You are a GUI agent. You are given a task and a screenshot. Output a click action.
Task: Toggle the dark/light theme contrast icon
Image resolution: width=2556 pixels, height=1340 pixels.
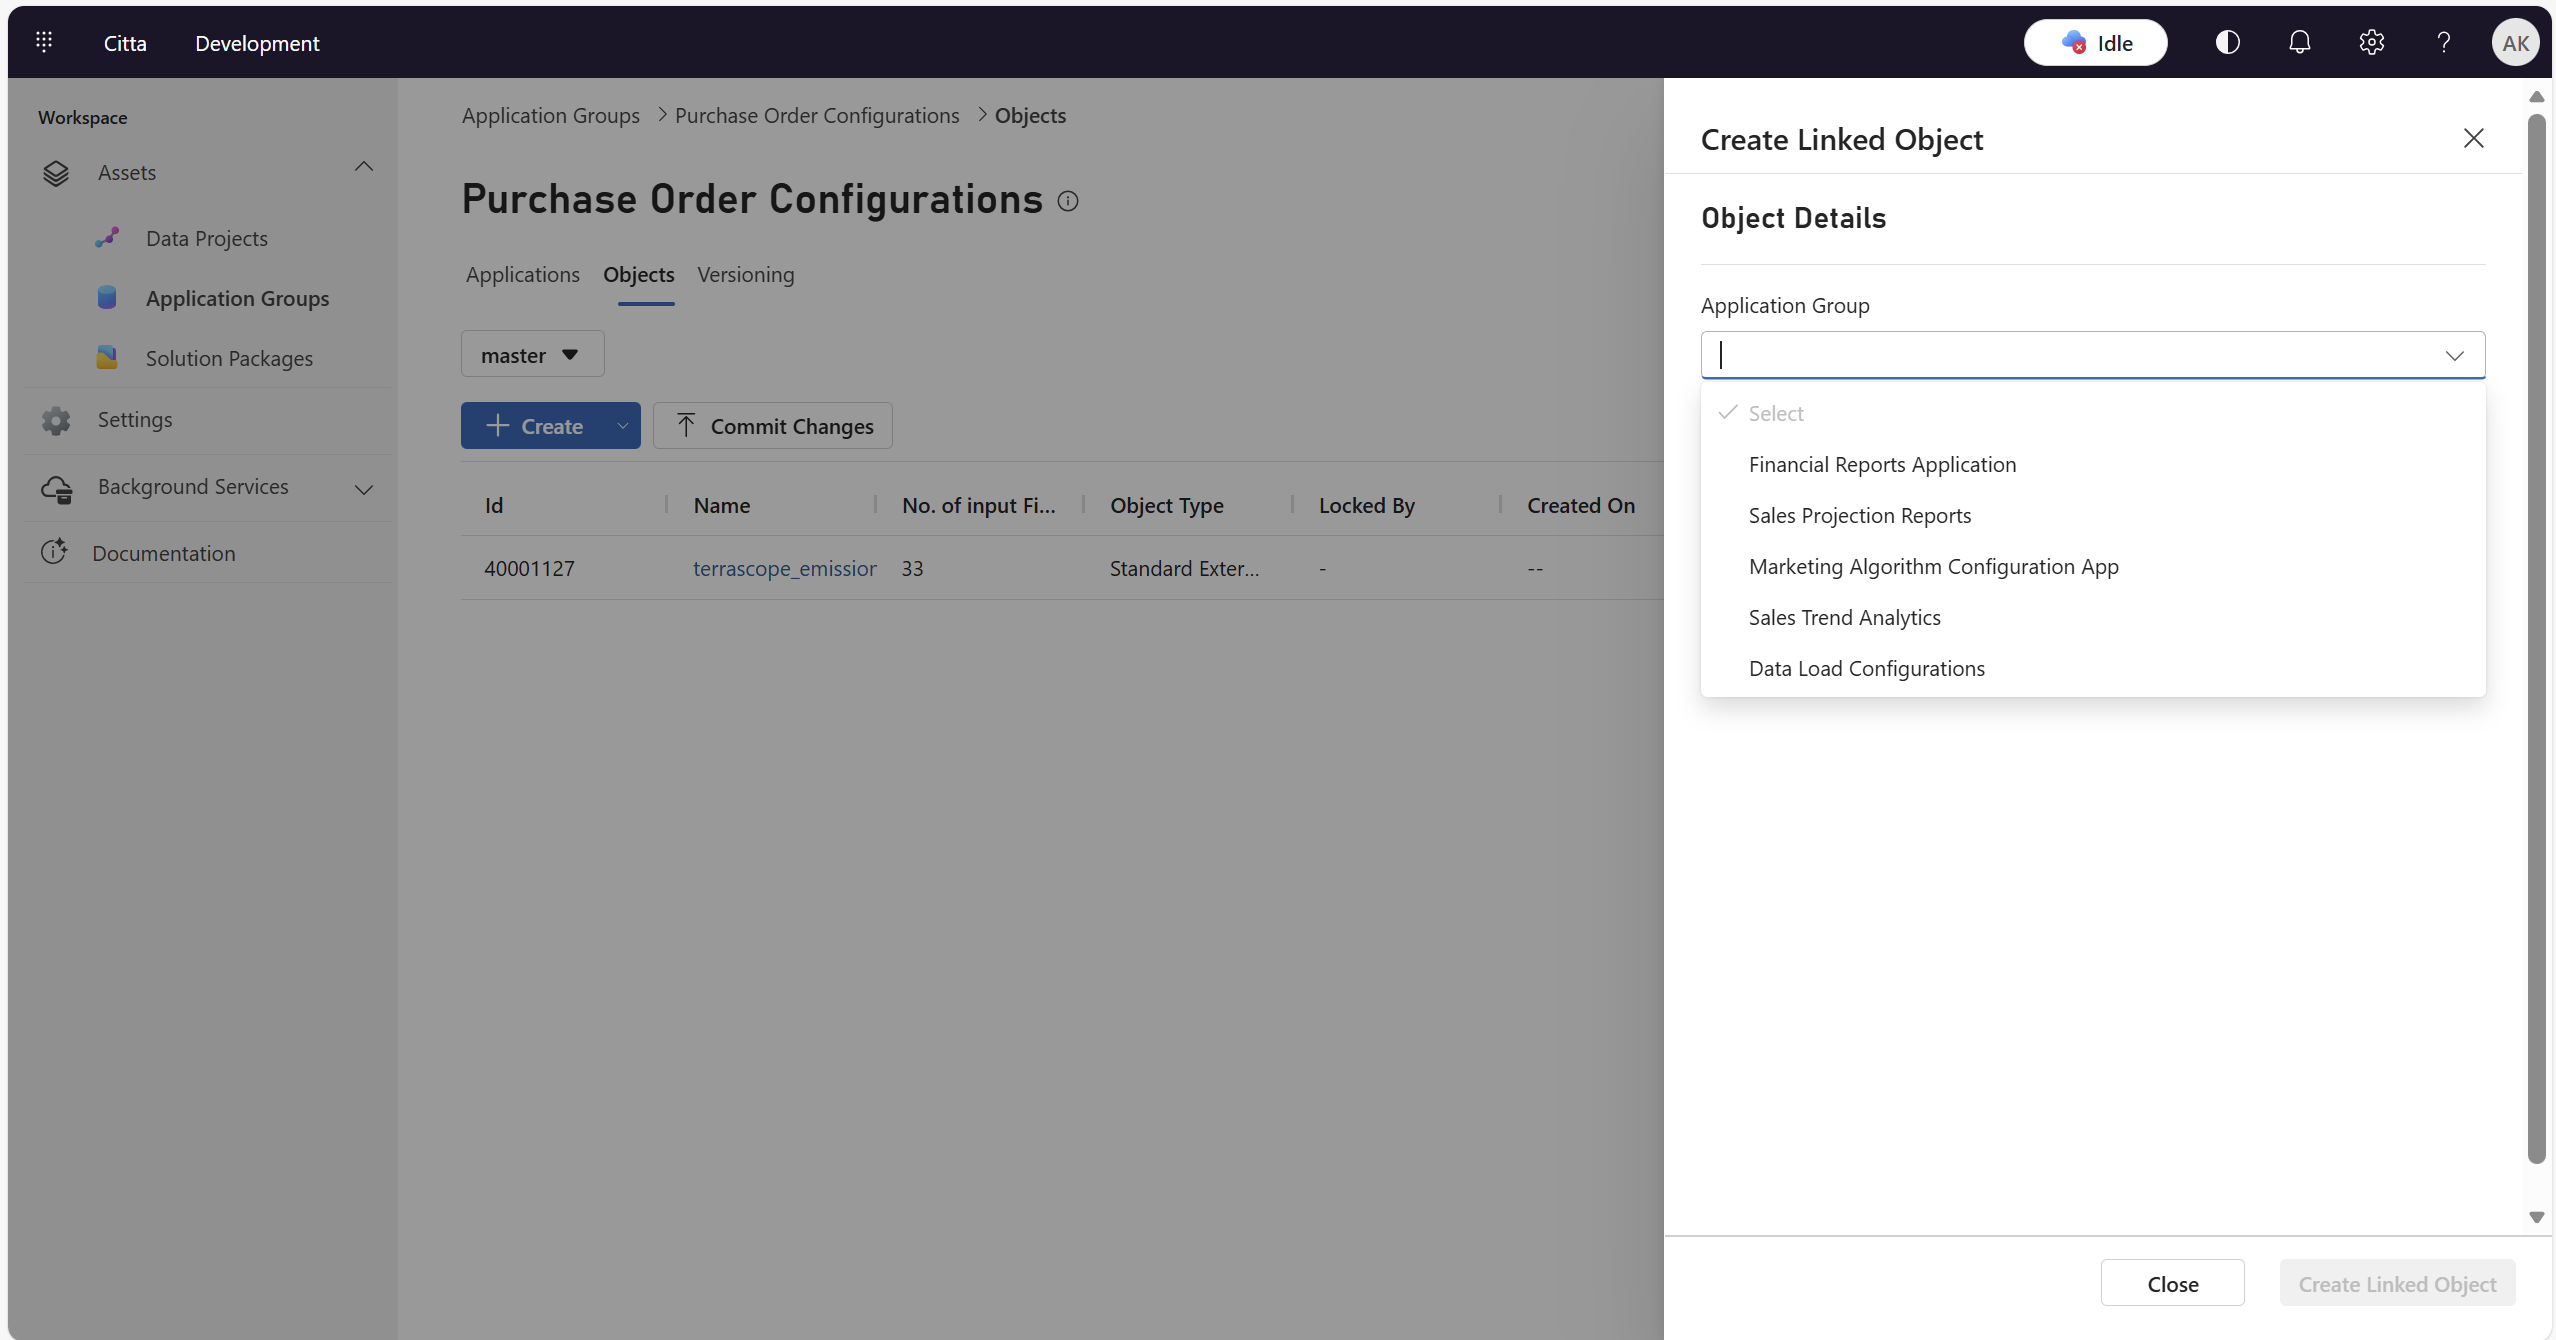[x=2227, y=42]
